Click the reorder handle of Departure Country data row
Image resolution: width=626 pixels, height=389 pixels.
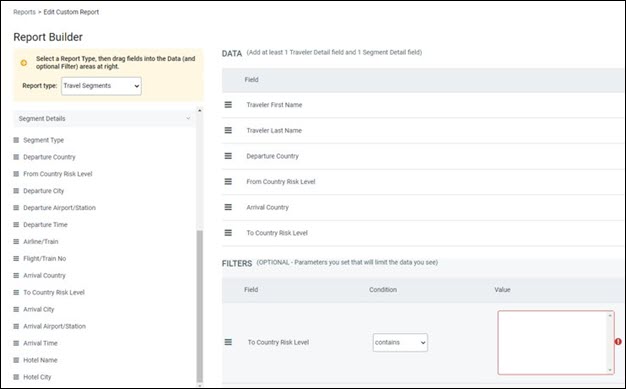pos(228,156)
